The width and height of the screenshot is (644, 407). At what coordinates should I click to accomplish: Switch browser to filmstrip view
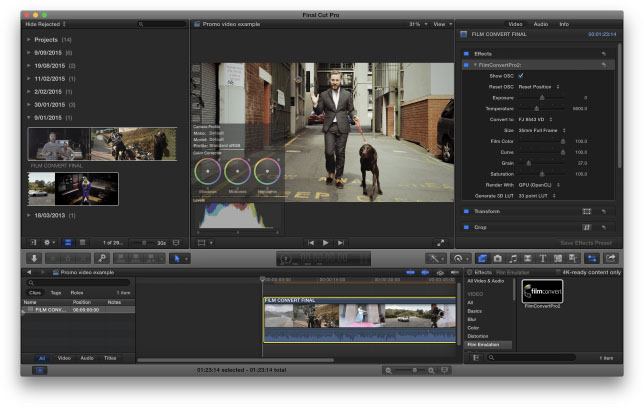coord(68,243)
